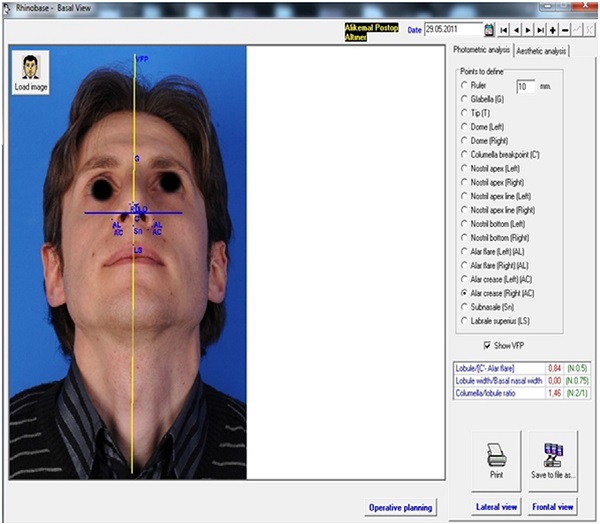Open the date calendar picker
The width and height of the screenshot is (600, 524).
489,31
